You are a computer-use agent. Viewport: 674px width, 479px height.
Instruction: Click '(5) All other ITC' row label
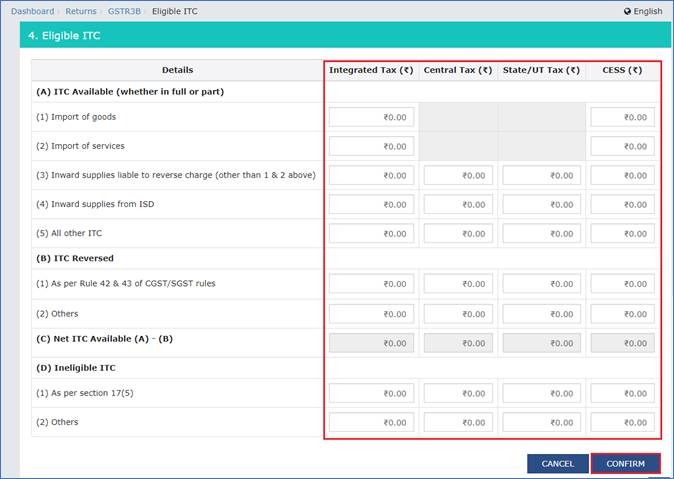tap(69, 233)
